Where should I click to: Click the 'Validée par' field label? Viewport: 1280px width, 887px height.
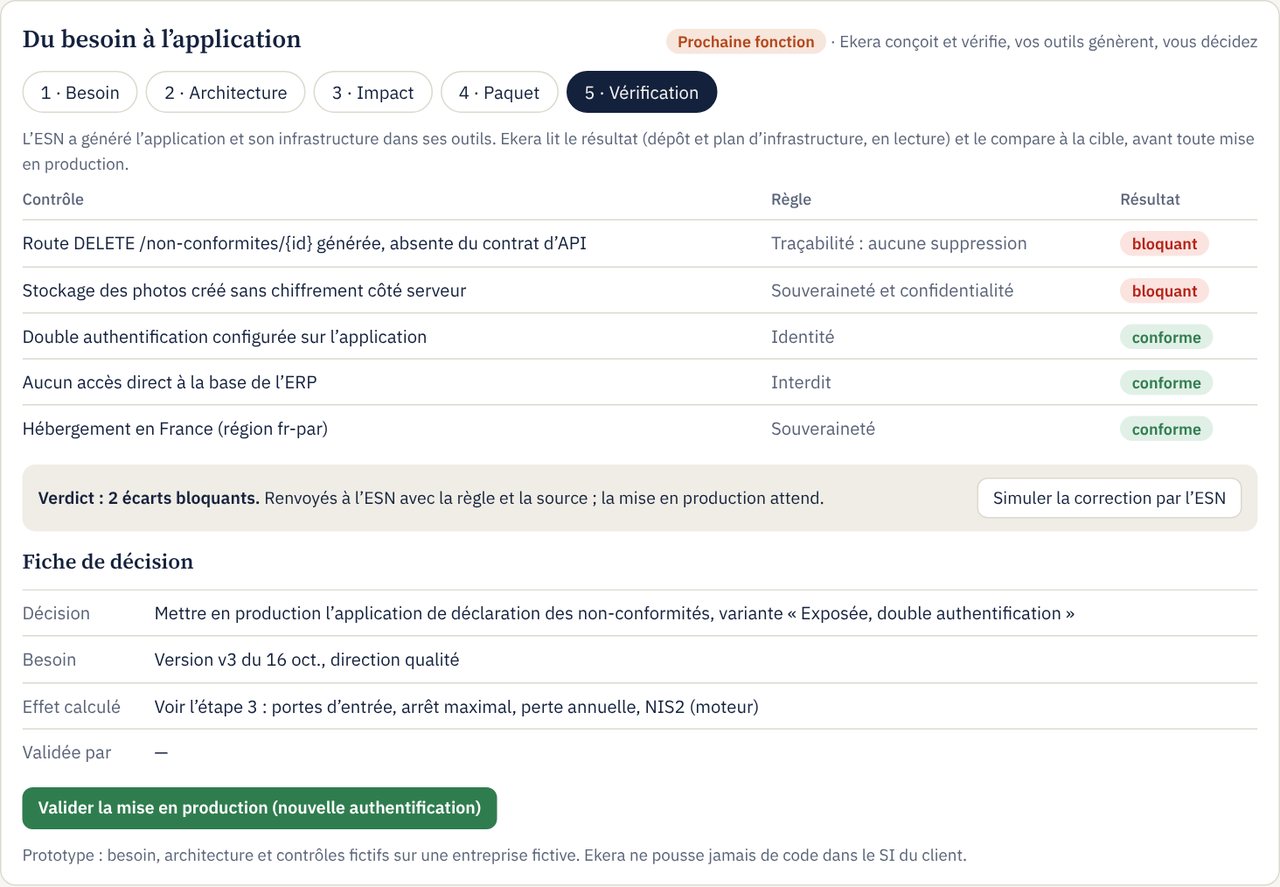pyautogui.click(x=67, y=753)
